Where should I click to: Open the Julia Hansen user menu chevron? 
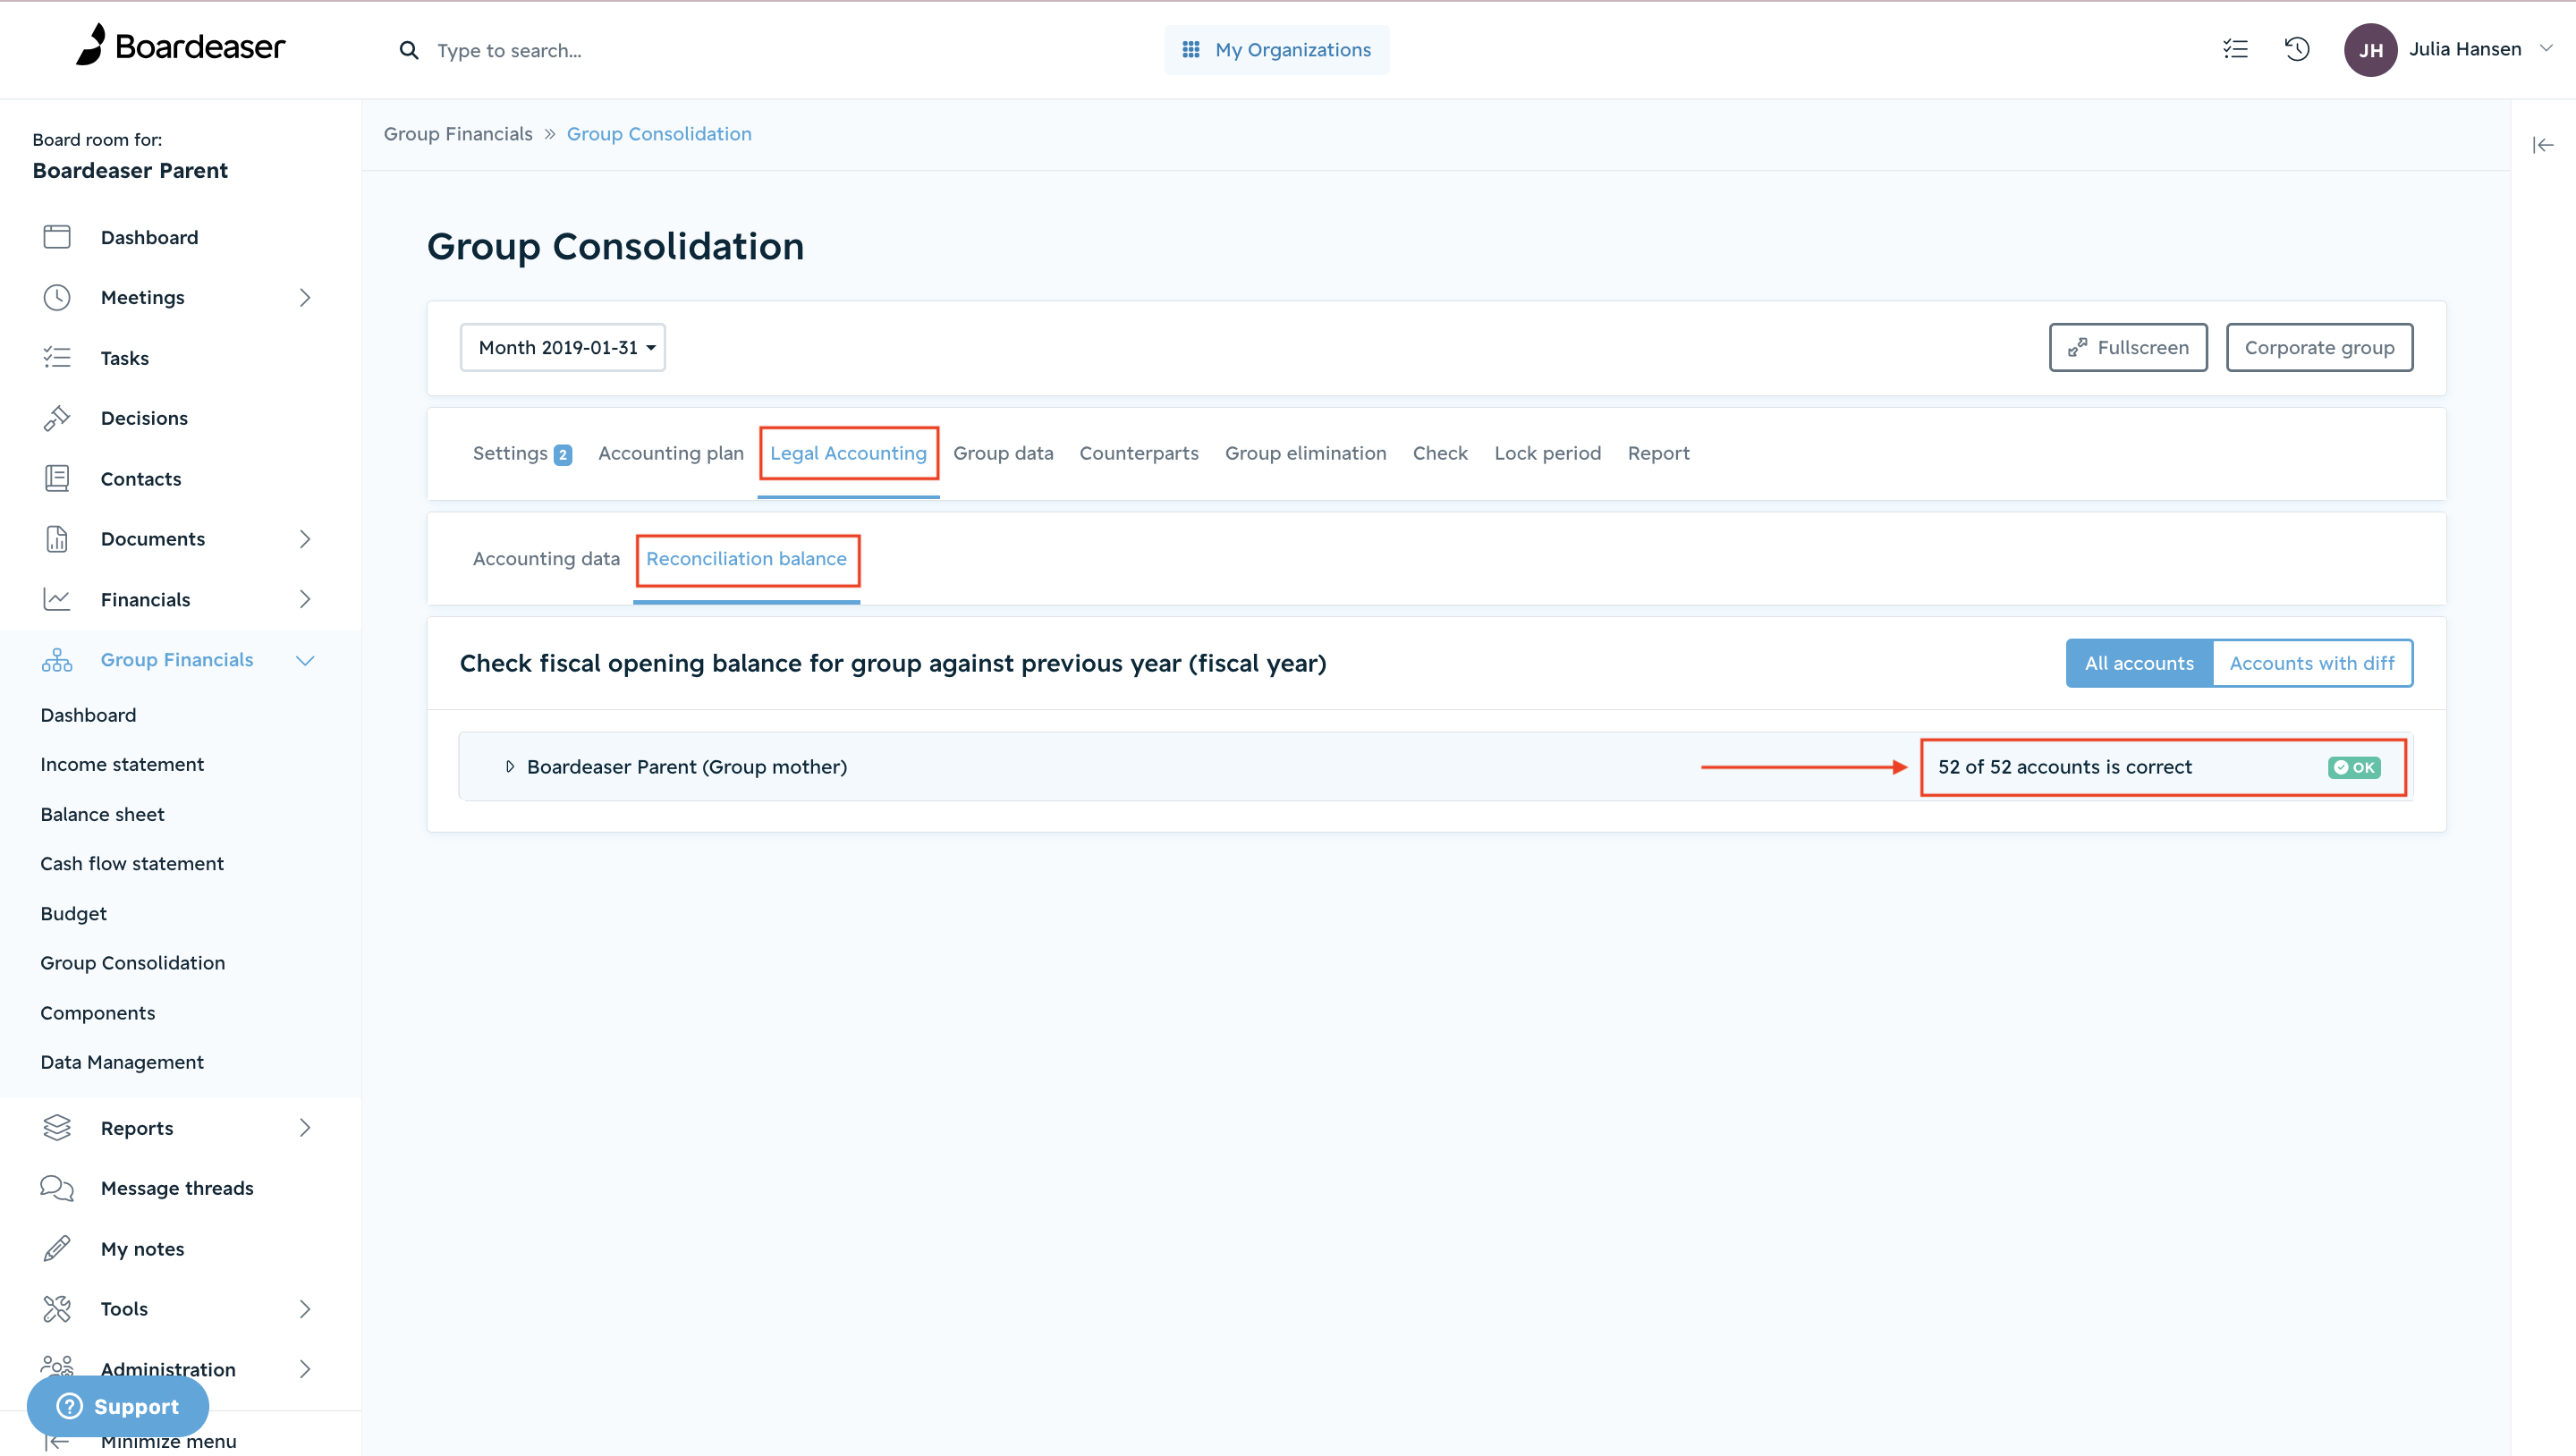pyautogui.click(x=2546, y=48)
